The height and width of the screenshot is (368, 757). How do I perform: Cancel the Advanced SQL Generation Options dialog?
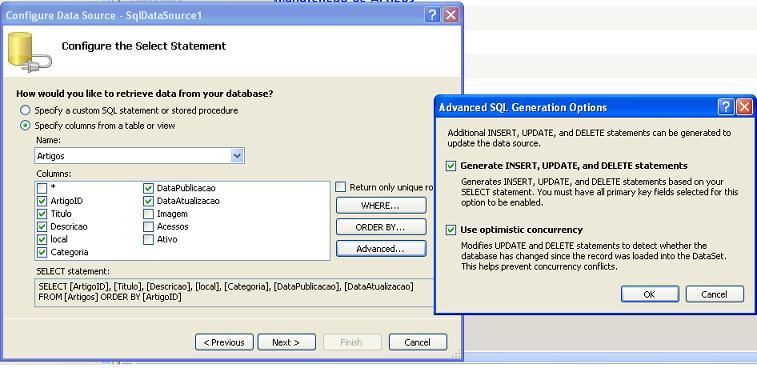pyautogui.click(x=715, y=294)
